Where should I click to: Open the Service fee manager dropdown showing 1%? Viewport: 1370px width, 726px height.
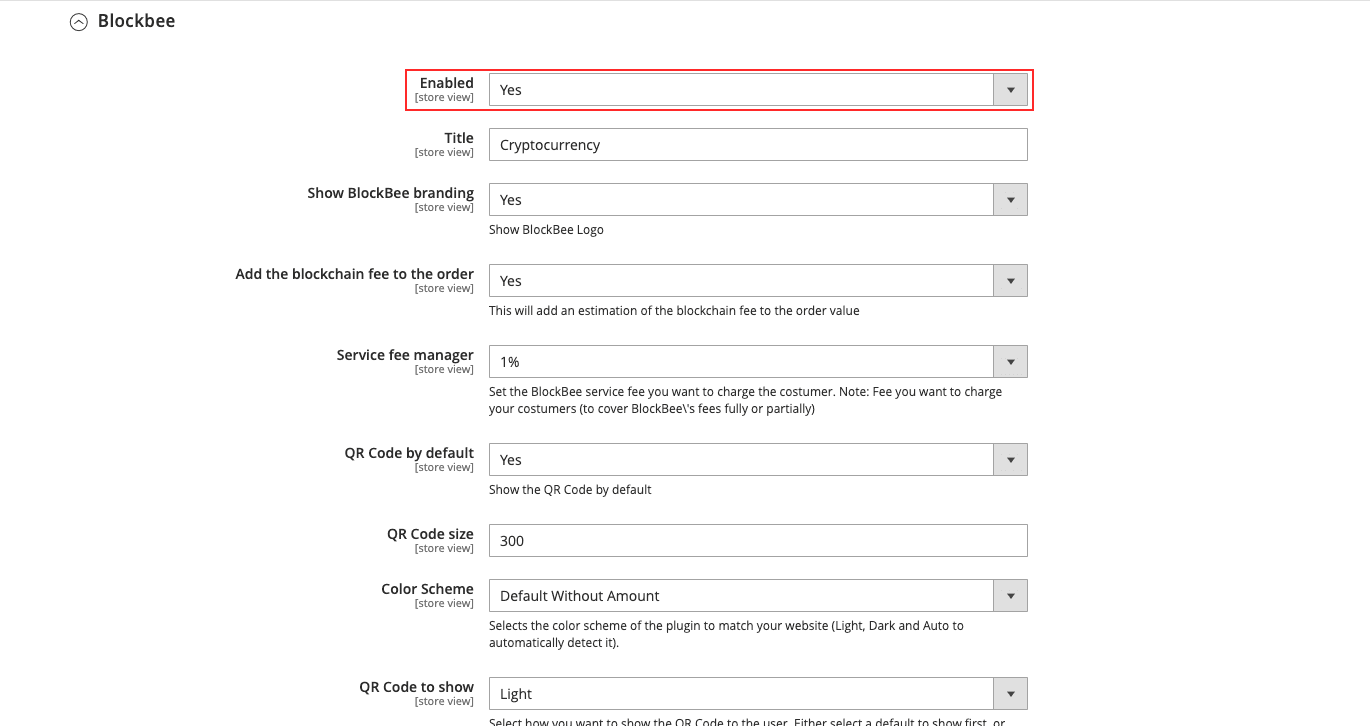[x=740, y=361]
